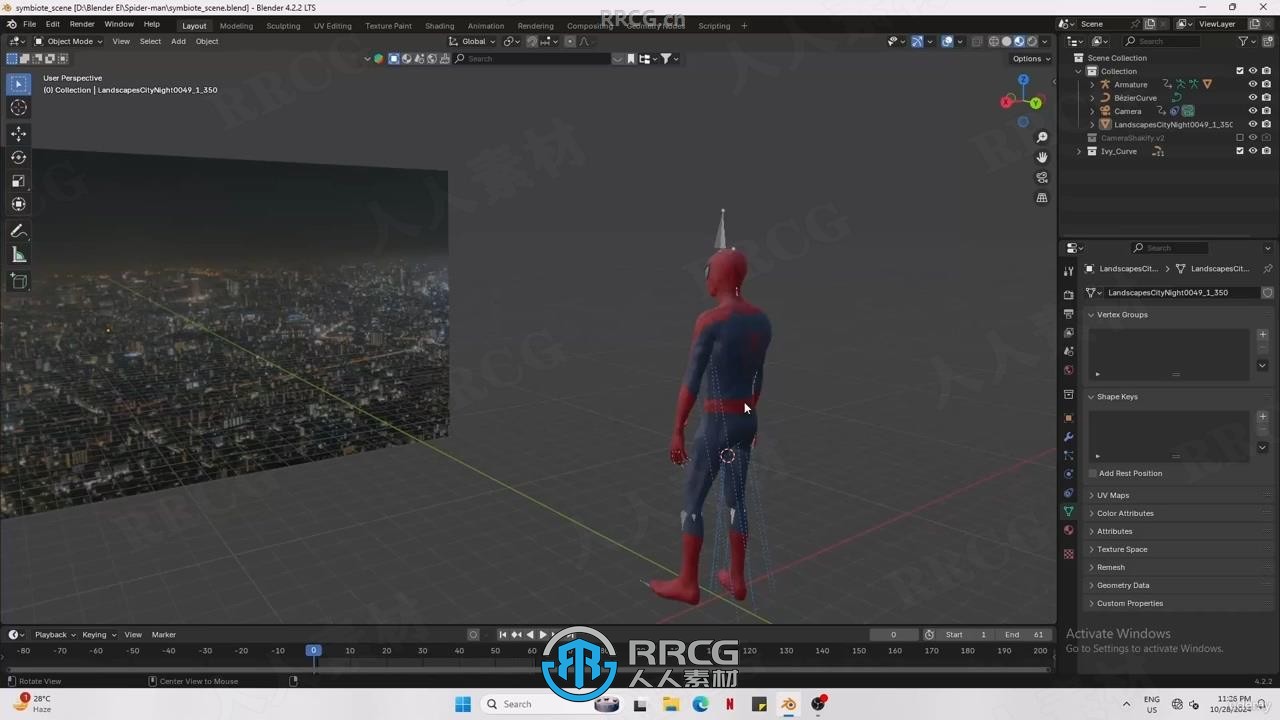Expand the UV Maps panel
The image size is (1280, 720).
[1112, 495]
